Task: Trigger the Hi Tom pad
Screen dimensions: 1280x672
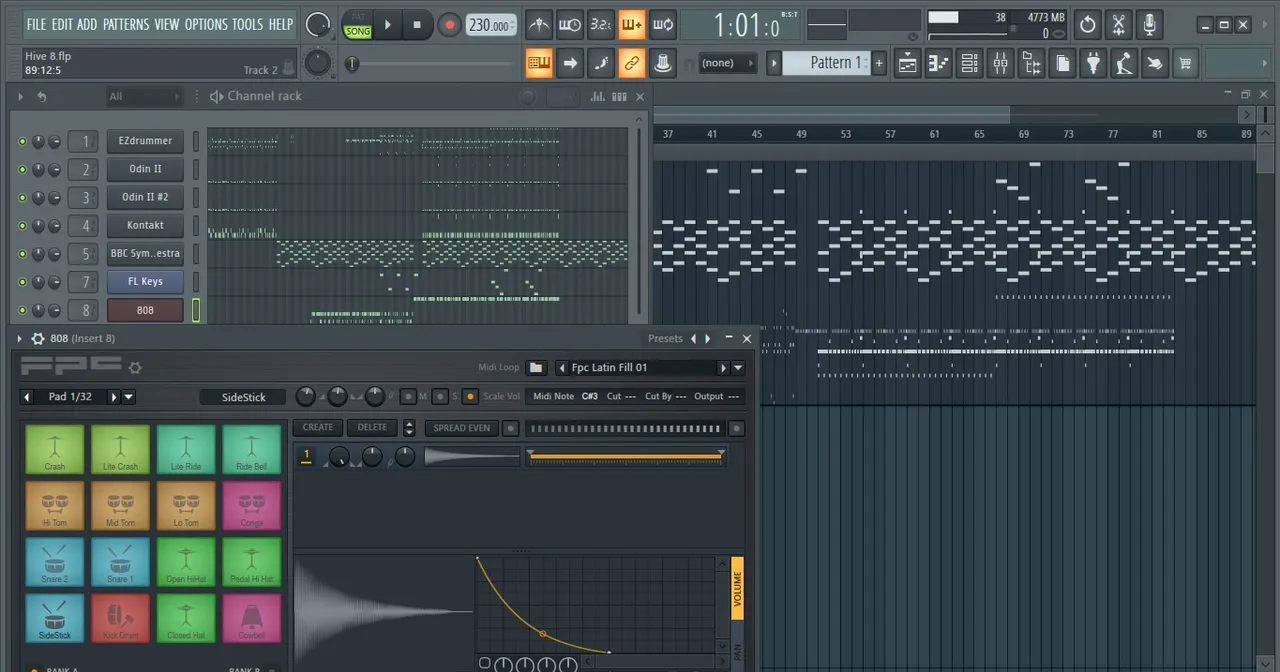Action: pos(54,505)
